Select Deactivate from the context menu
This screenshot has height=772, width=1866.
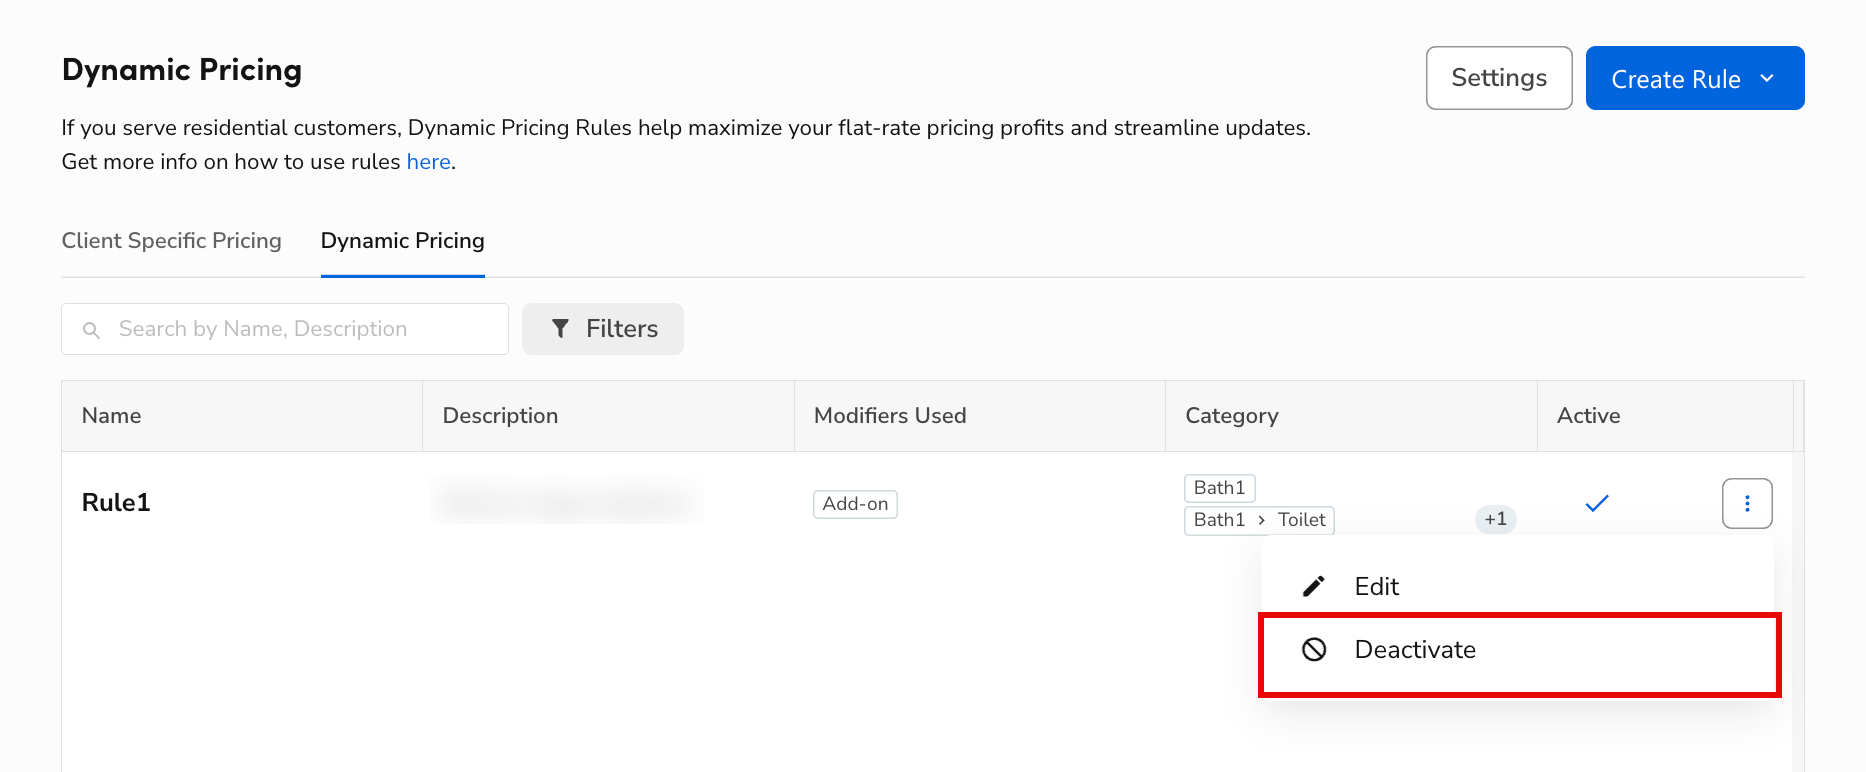(x=1414, y=649)
